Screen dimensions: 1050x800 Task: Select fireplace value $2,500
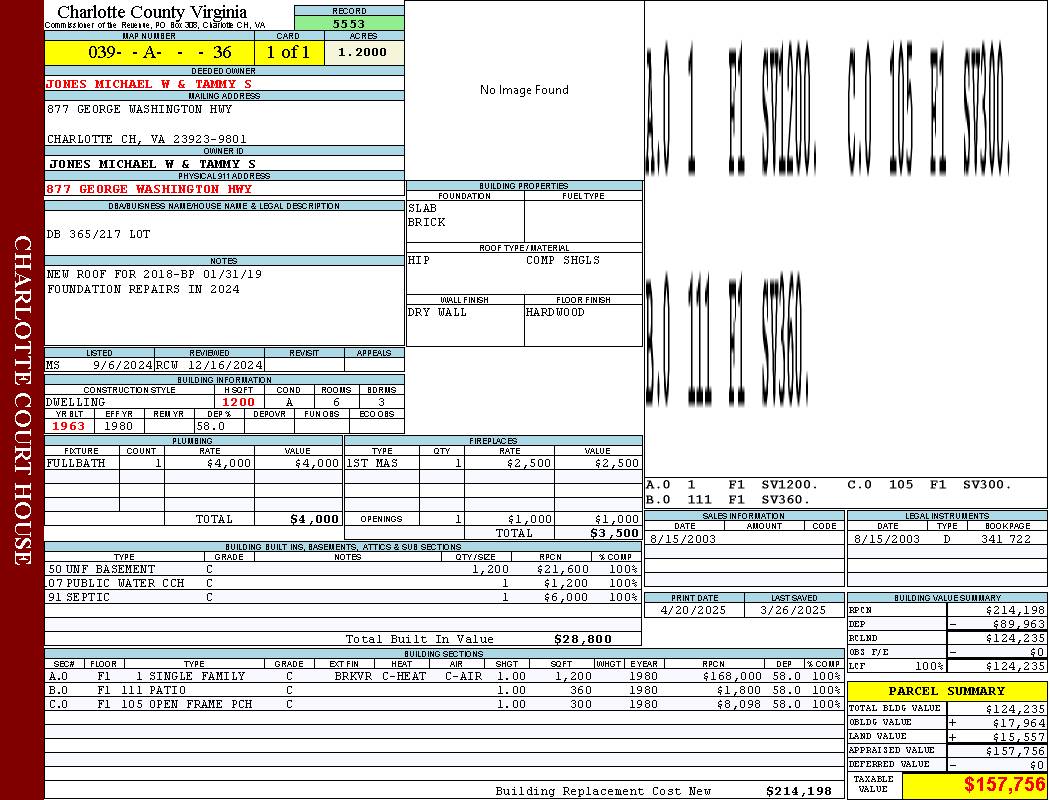click(617, 463)
